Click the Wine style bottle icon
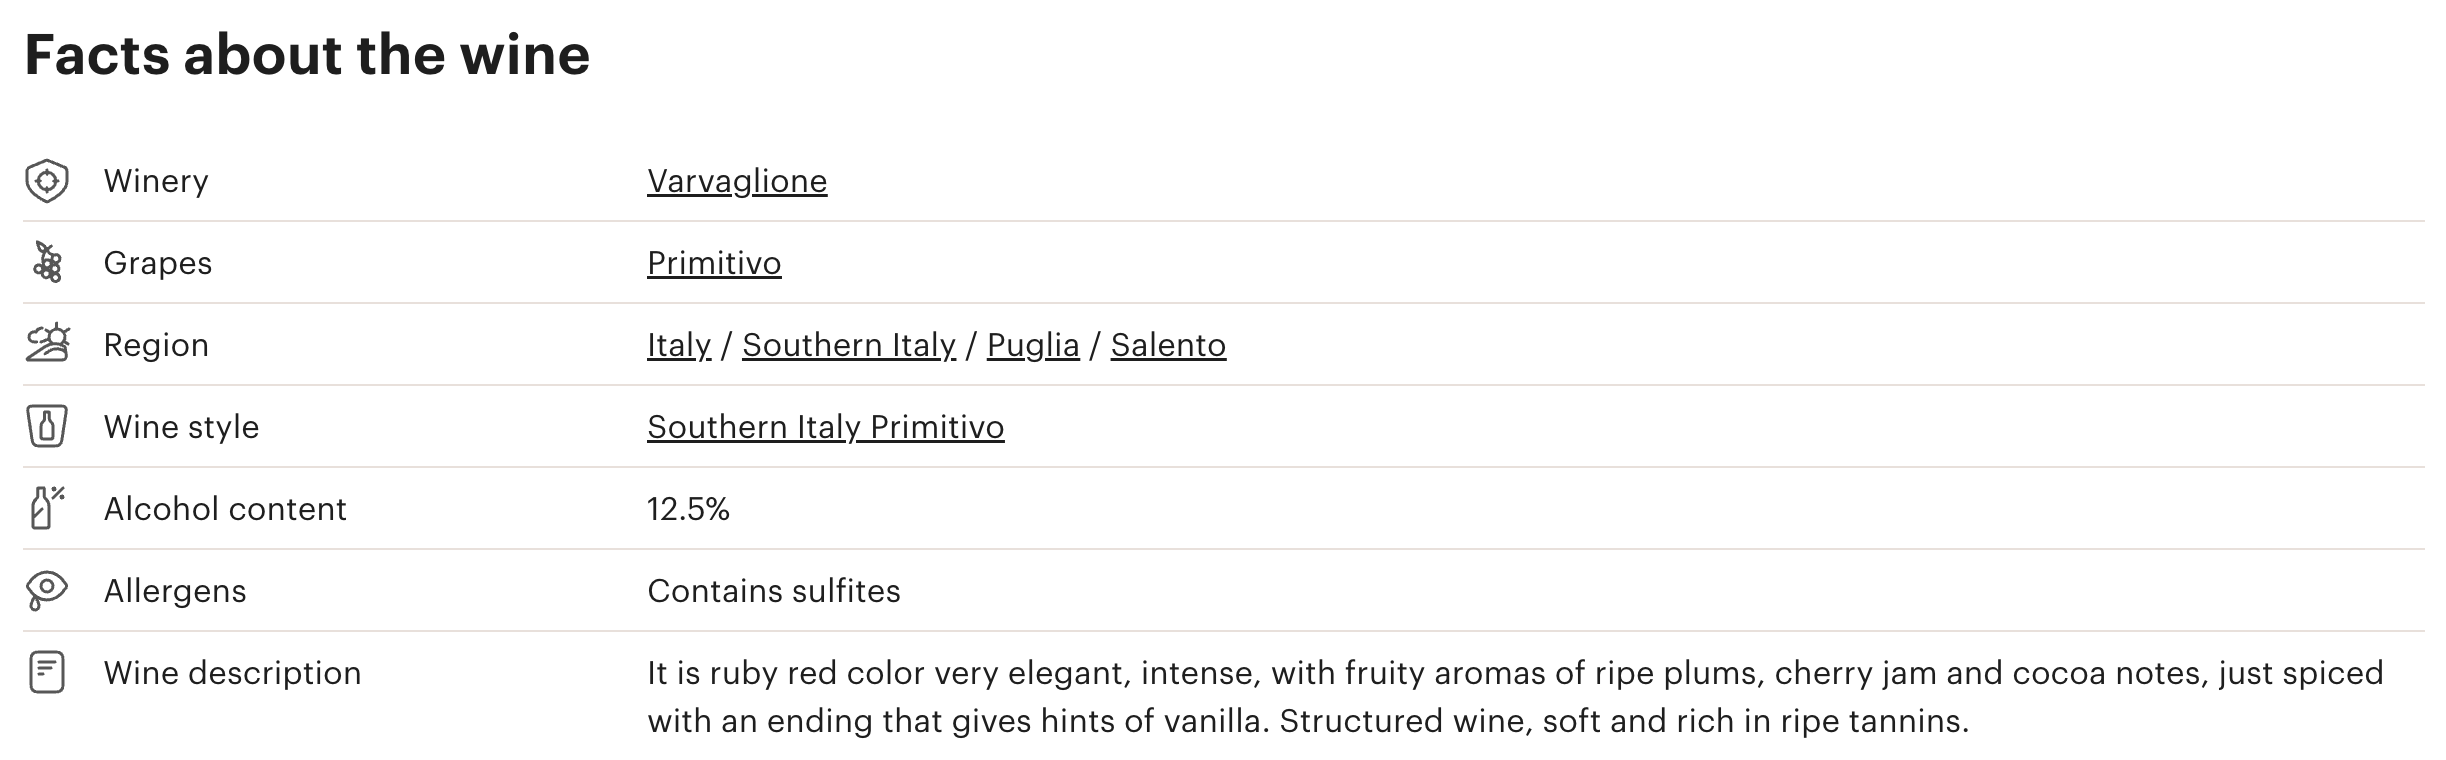 [x=46, y=426]
